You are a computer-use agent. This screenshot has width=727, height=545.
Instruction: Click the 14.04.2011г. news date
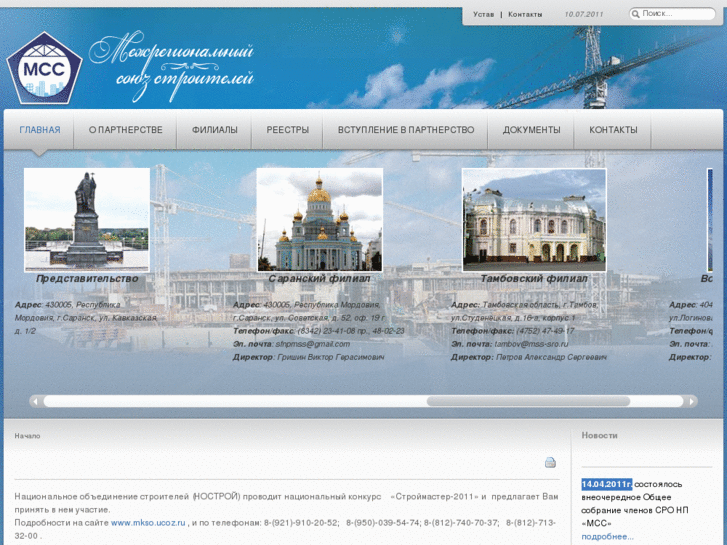[x=606, y=484]
